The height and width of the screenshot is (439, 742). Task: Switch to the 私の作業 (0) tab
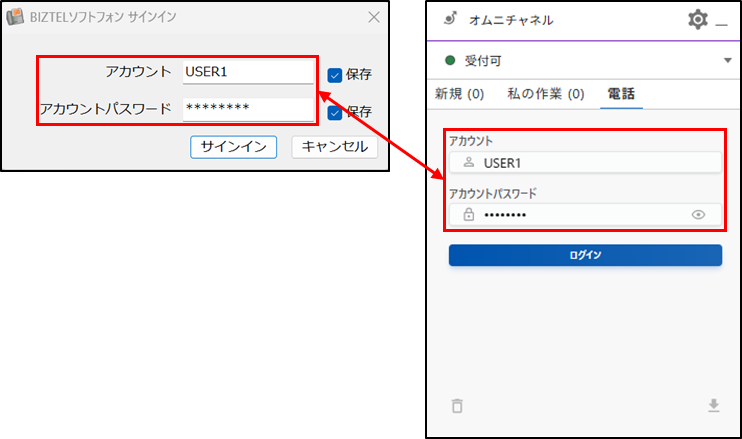[546, 94]
